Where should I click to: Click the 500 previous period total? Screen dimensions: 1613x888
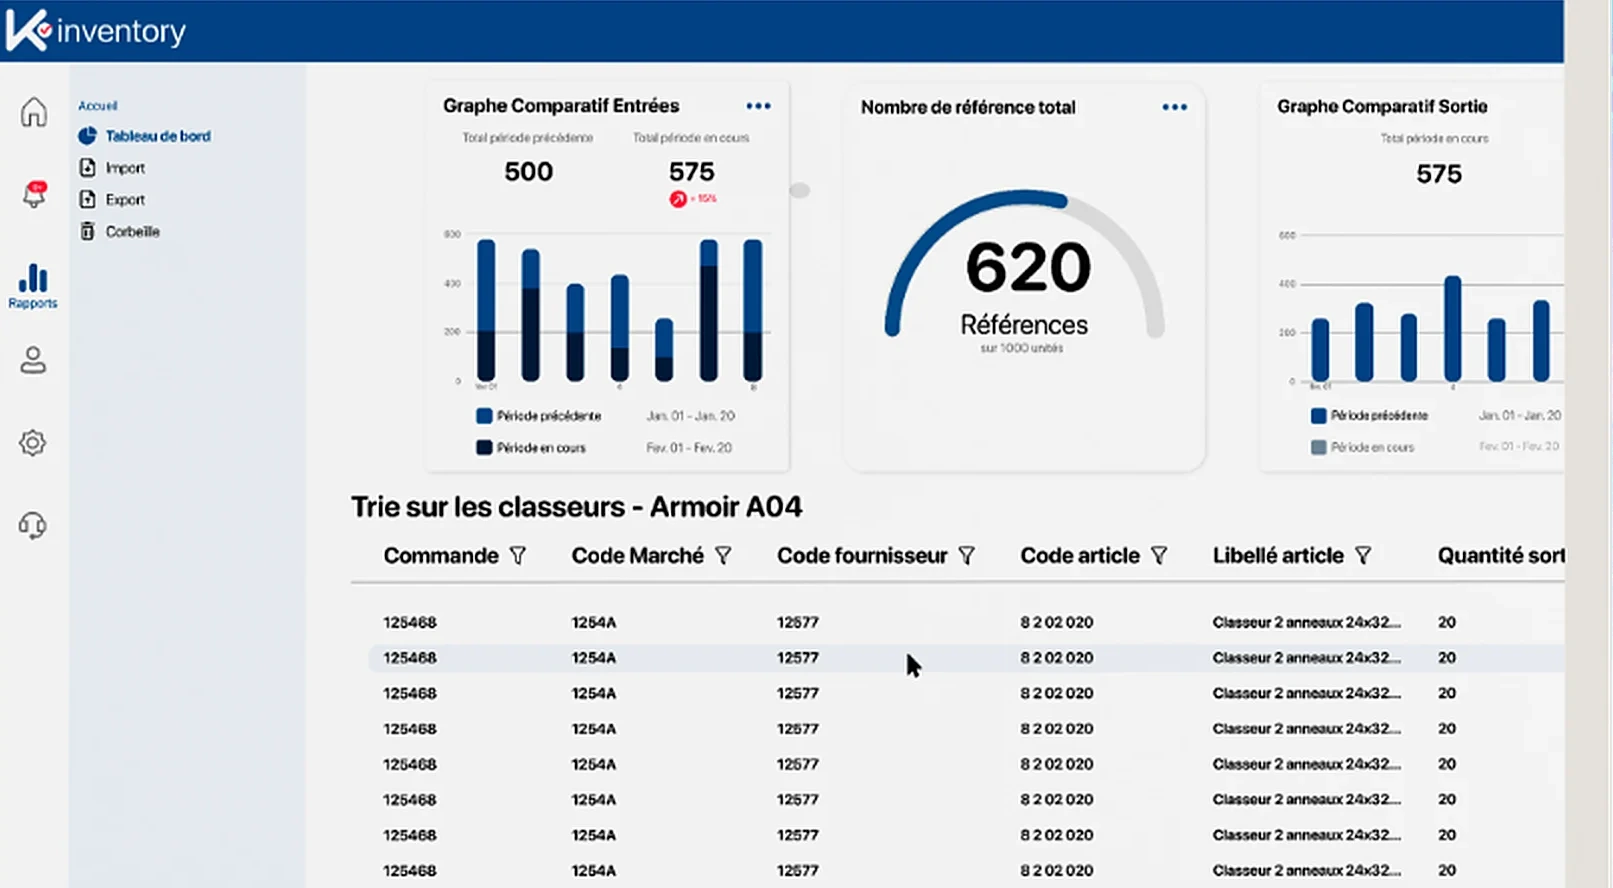[529, 172]
